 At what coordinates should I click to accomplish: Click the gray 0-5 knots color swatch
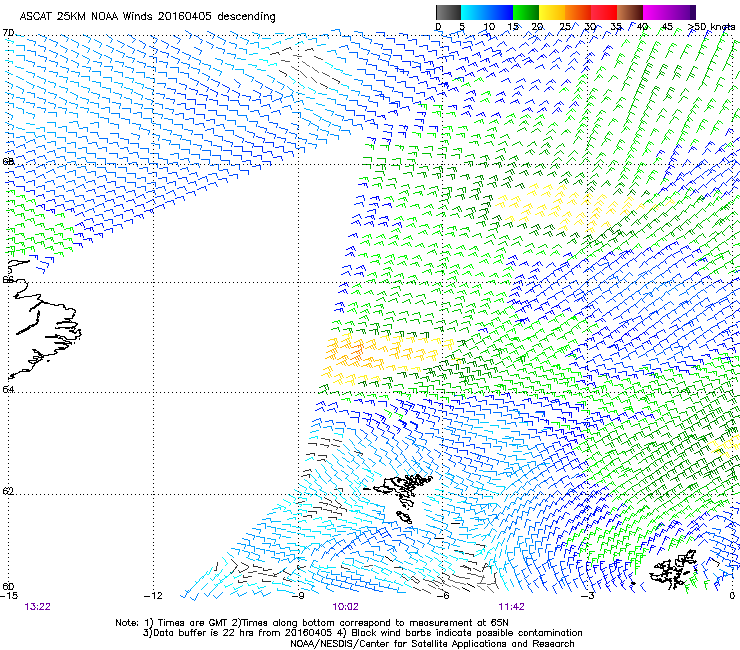tap(448, 12)
